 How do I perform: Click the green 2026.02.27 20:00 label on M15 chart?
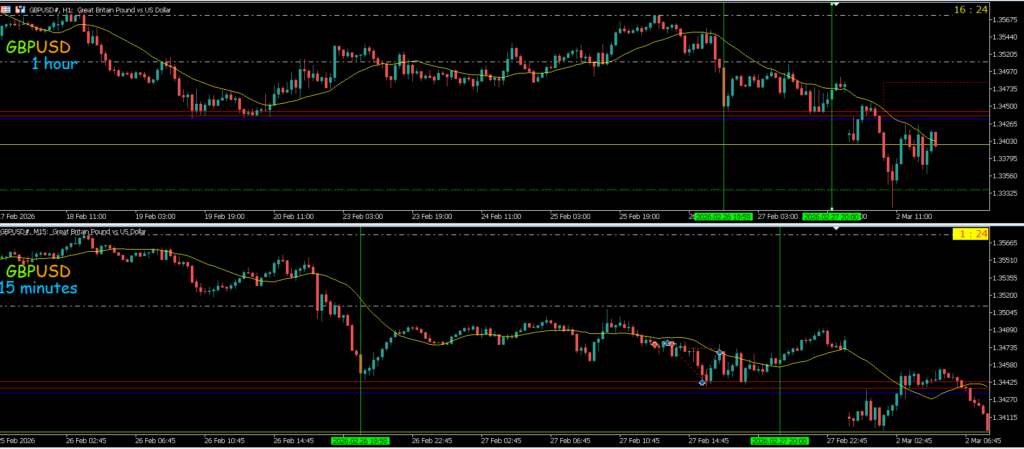click(x=779, y=440)
